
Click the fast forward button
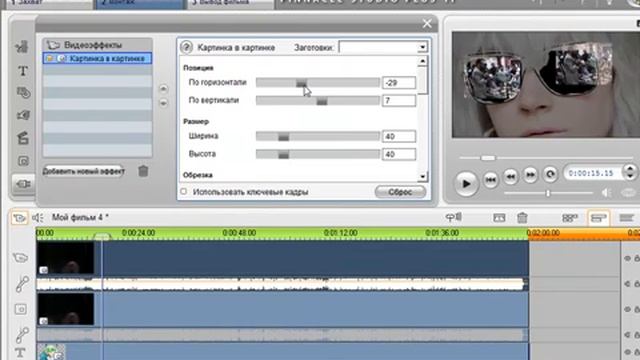click(530, 175)
